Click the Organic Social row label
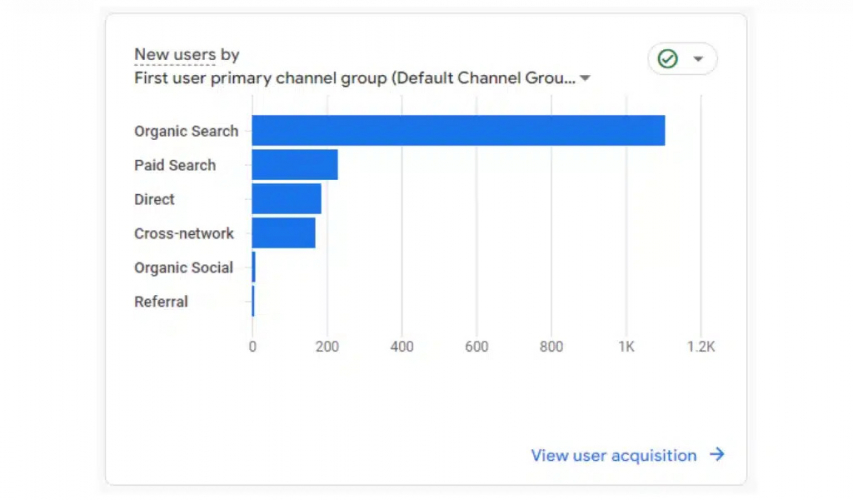 183,267
